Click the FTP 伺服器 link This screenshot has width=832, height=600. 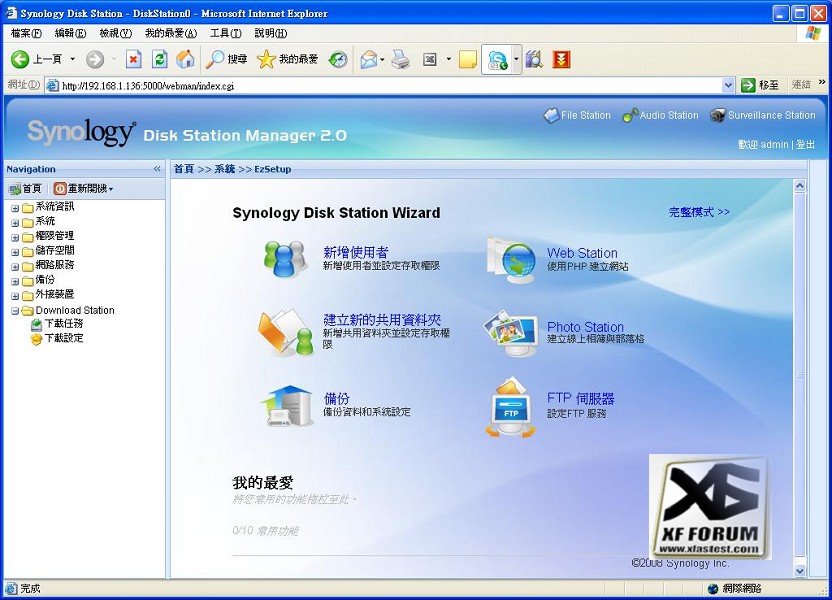pyautogui.click(x=580, y=398)
